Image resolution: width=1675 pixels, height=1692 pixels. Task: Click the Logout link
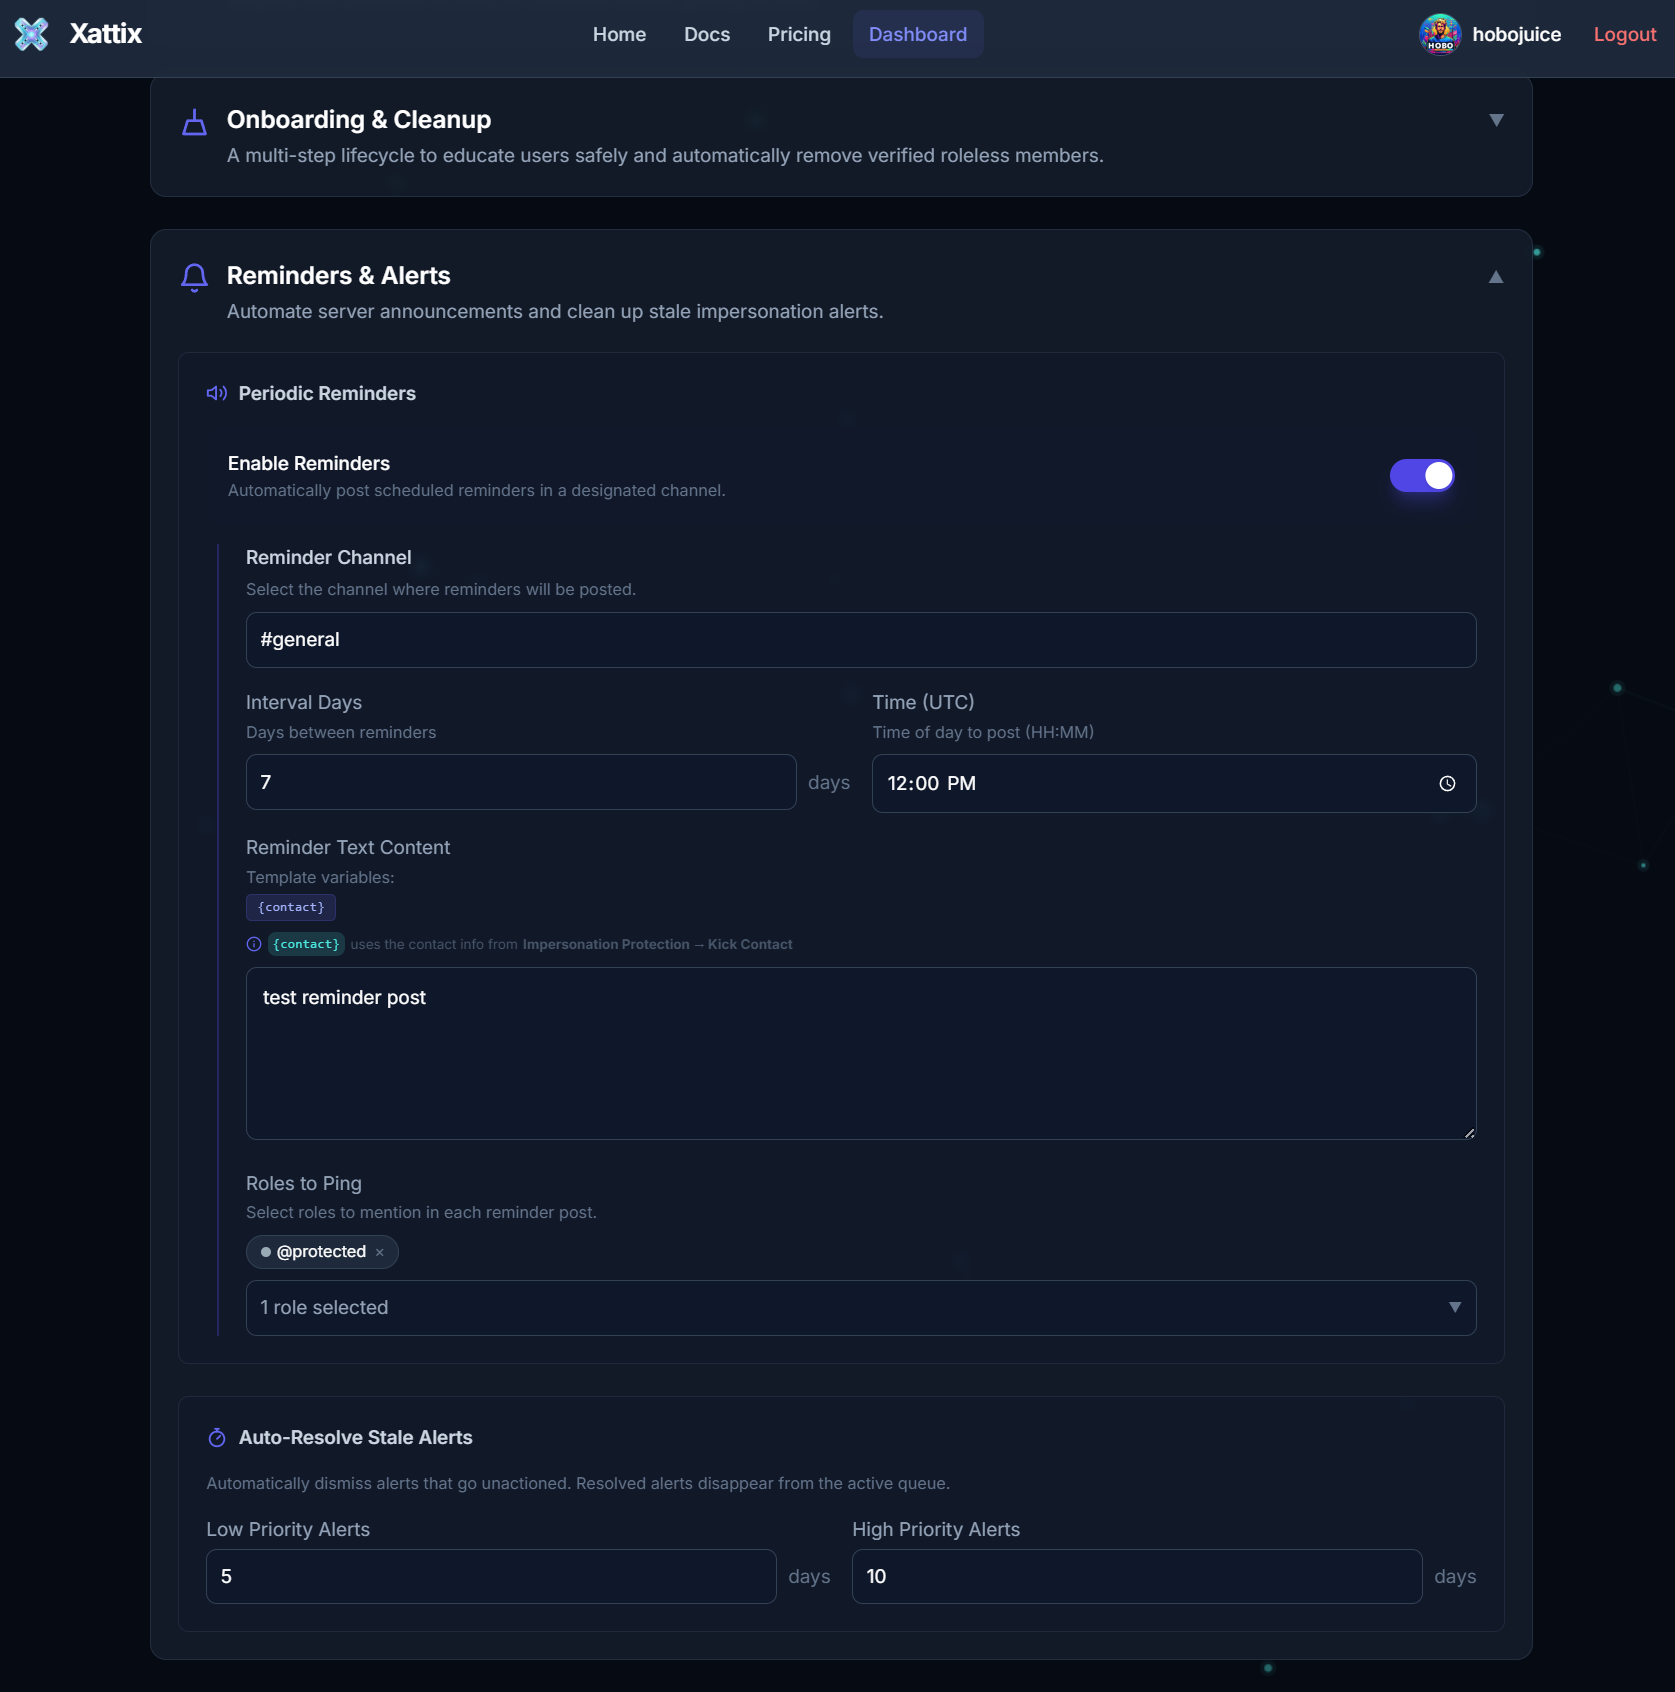tap(1625, 34)
